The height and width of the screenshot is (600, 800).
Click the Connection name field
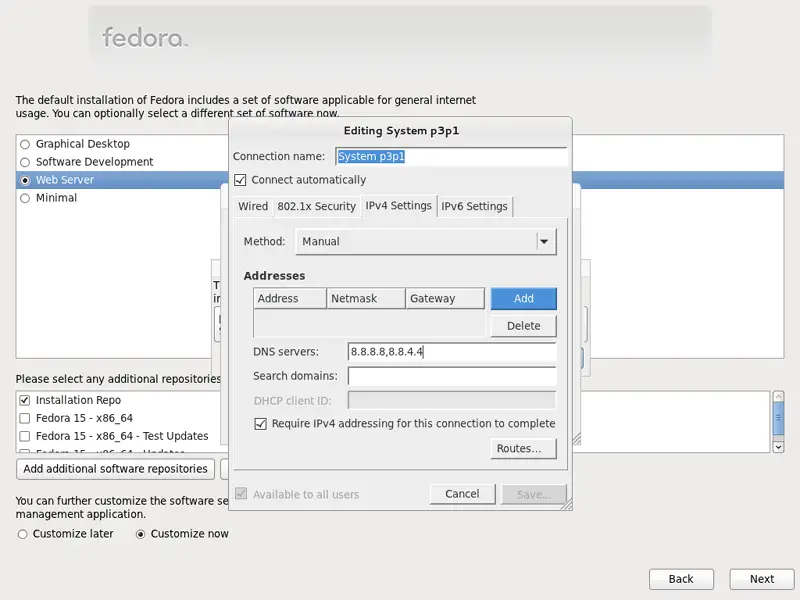tap(452, 156)
